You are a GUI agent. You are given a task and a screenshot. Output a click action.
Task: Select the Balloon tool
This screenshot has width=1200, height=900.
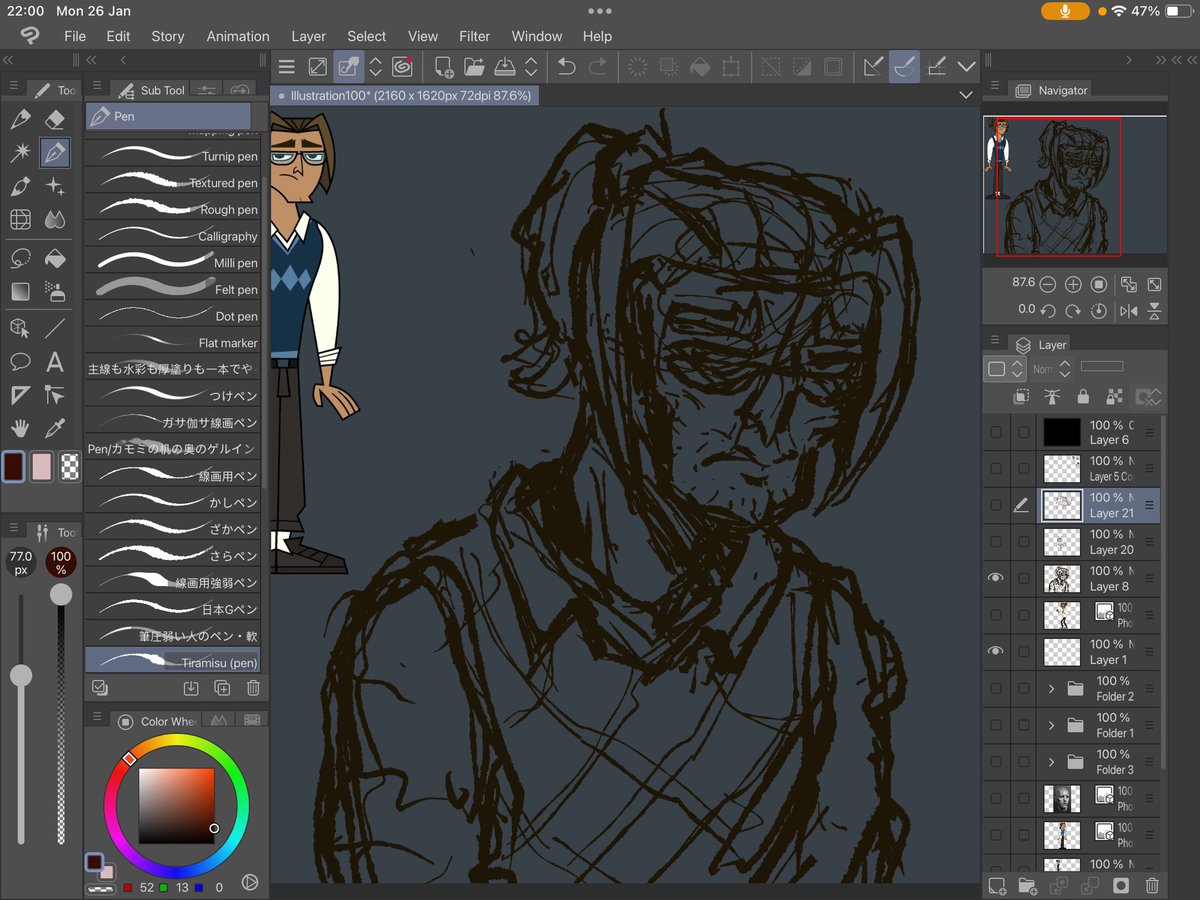[20, 362]
